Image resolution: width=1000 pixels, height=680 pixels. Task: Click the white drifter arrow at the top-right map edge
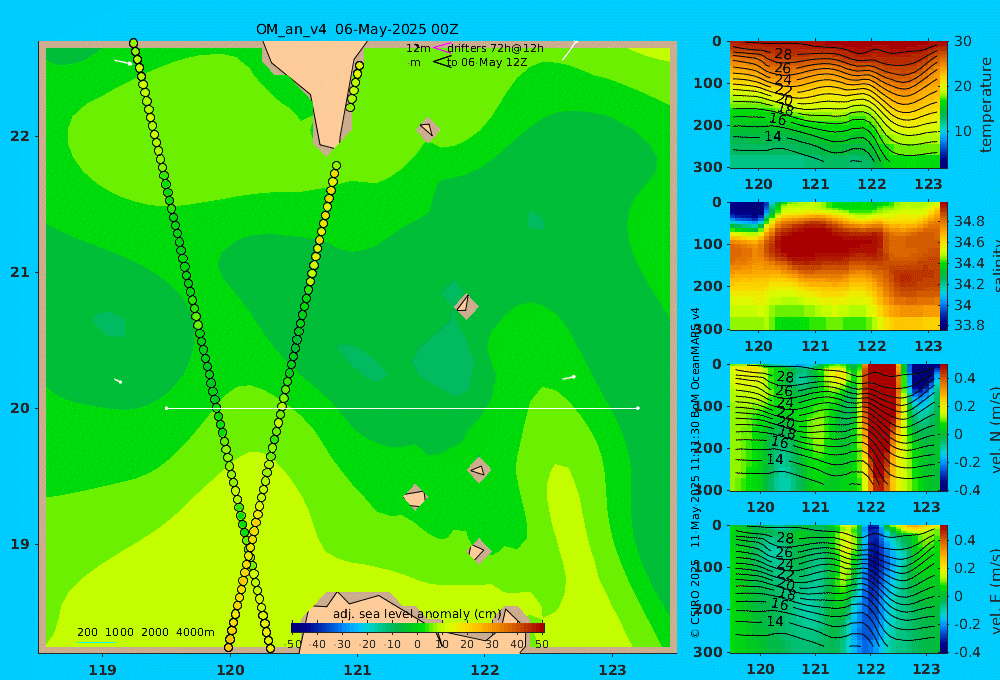570,50
